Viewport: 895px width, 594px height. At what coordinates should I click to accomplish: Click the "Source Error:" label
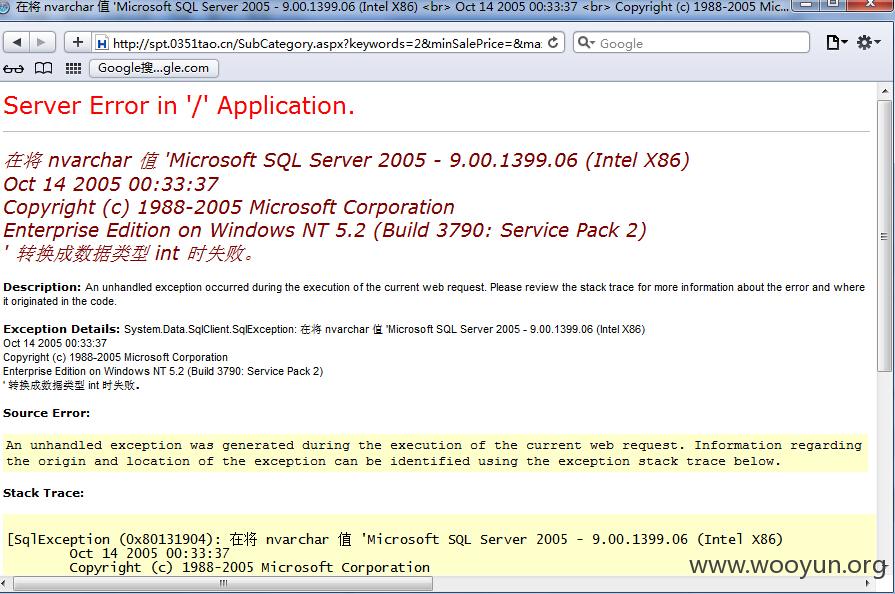tap(46, 413)
